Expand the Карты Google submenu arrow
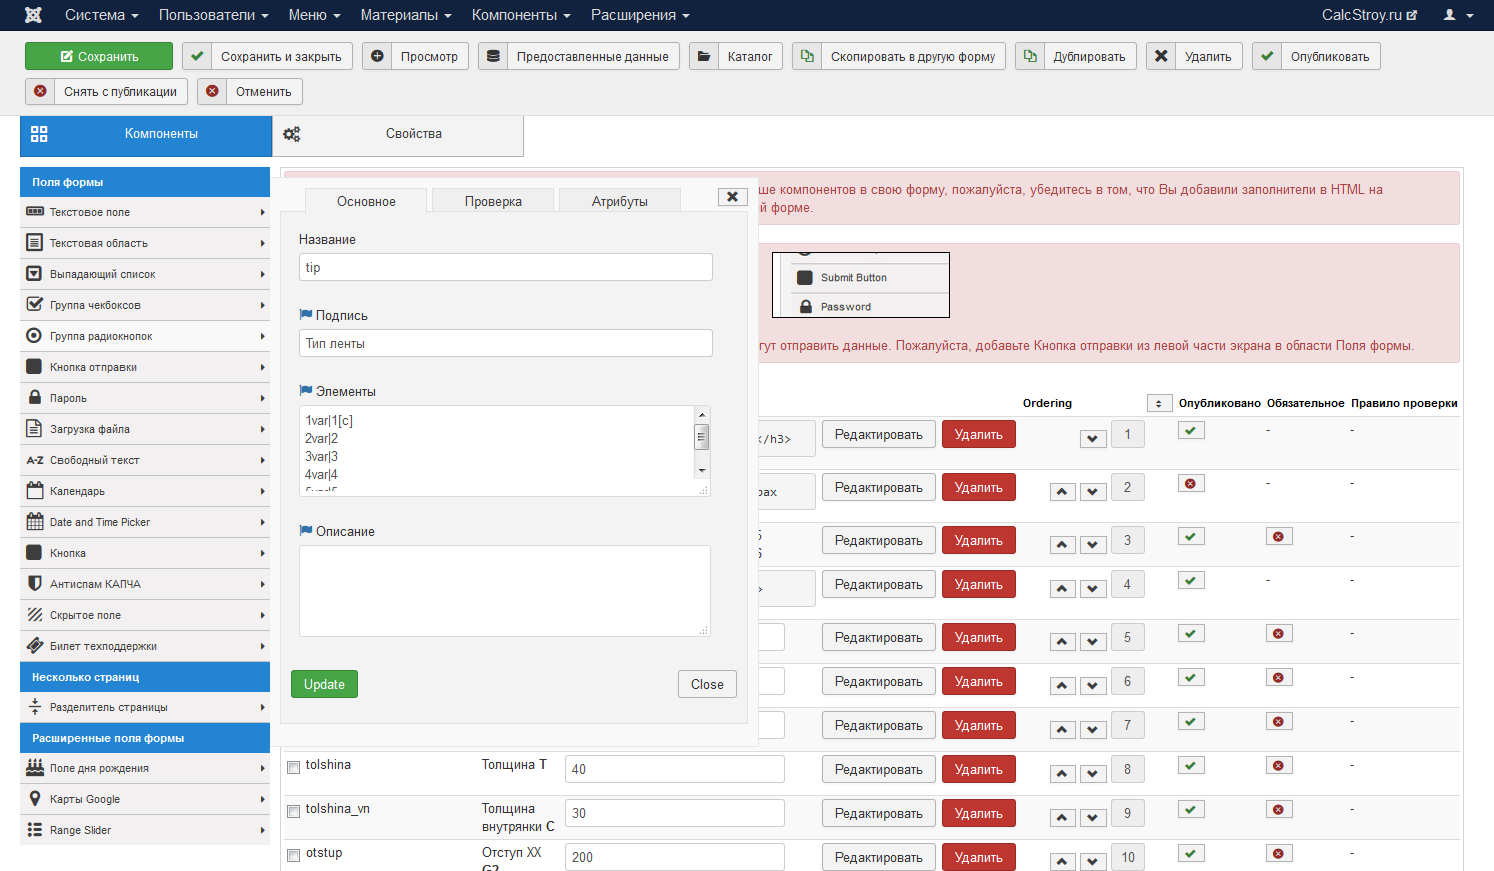 [263, 799]
